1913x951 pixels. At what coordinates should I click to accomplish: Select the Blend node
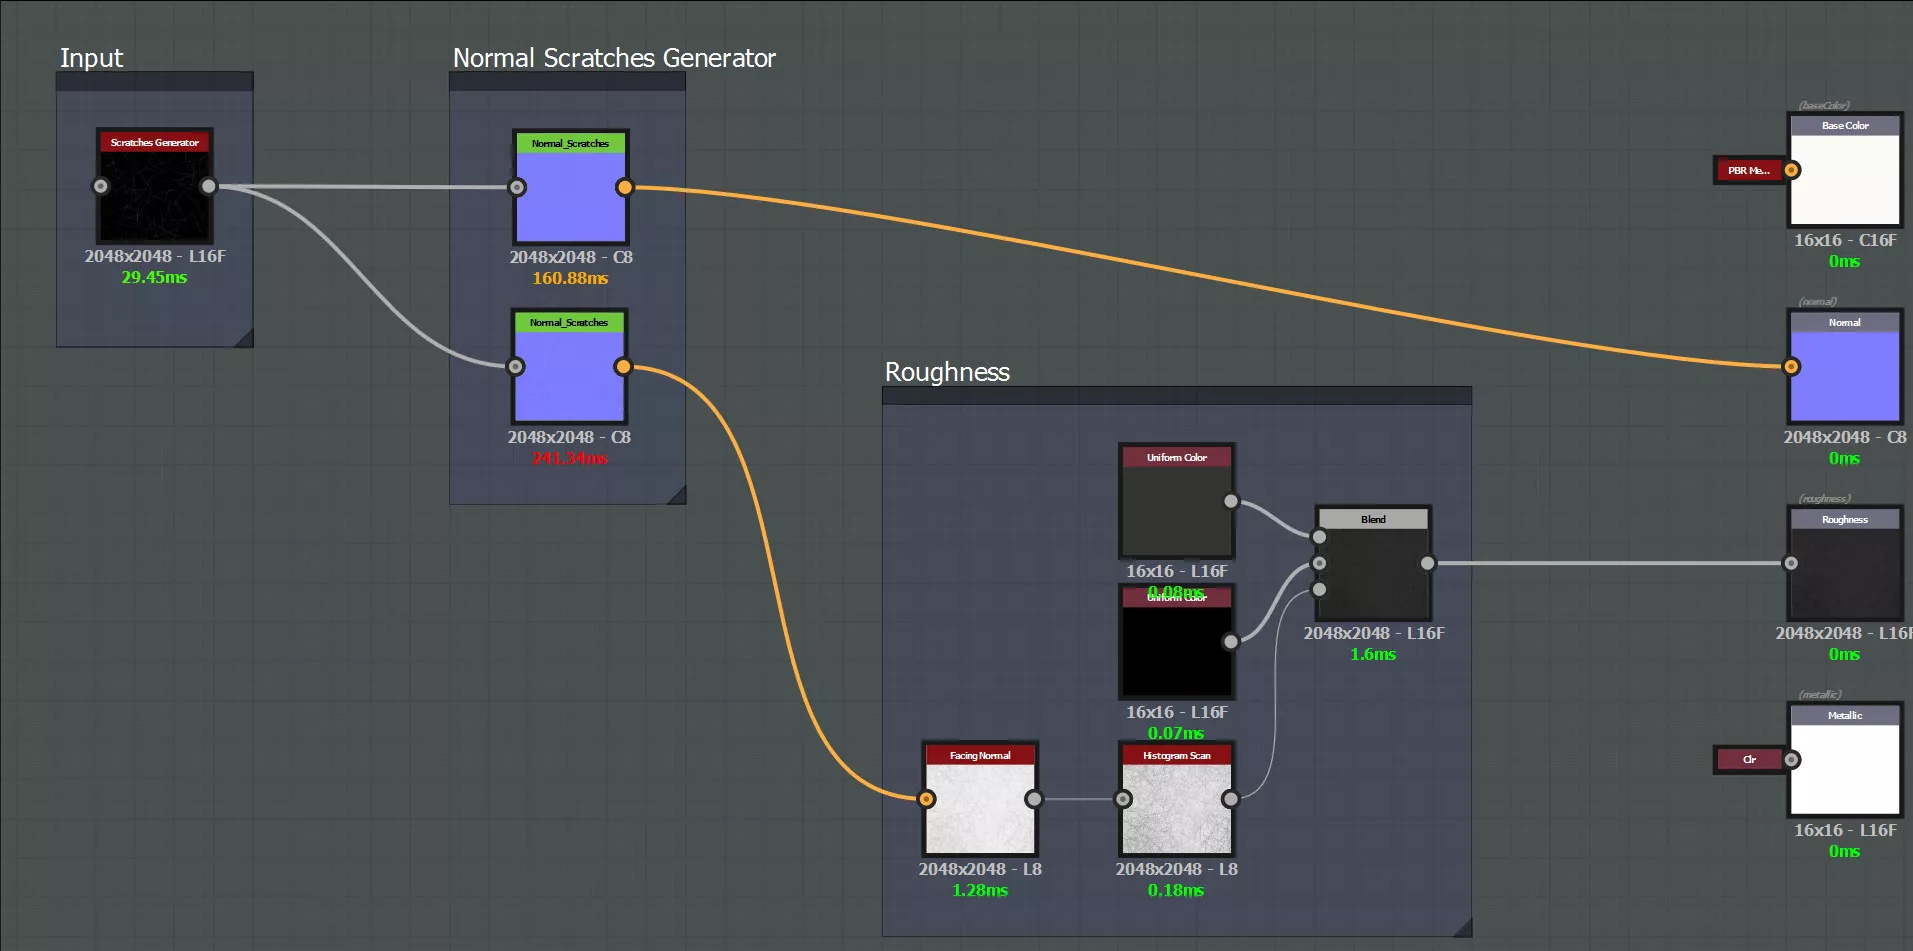tap(1373, 572)
